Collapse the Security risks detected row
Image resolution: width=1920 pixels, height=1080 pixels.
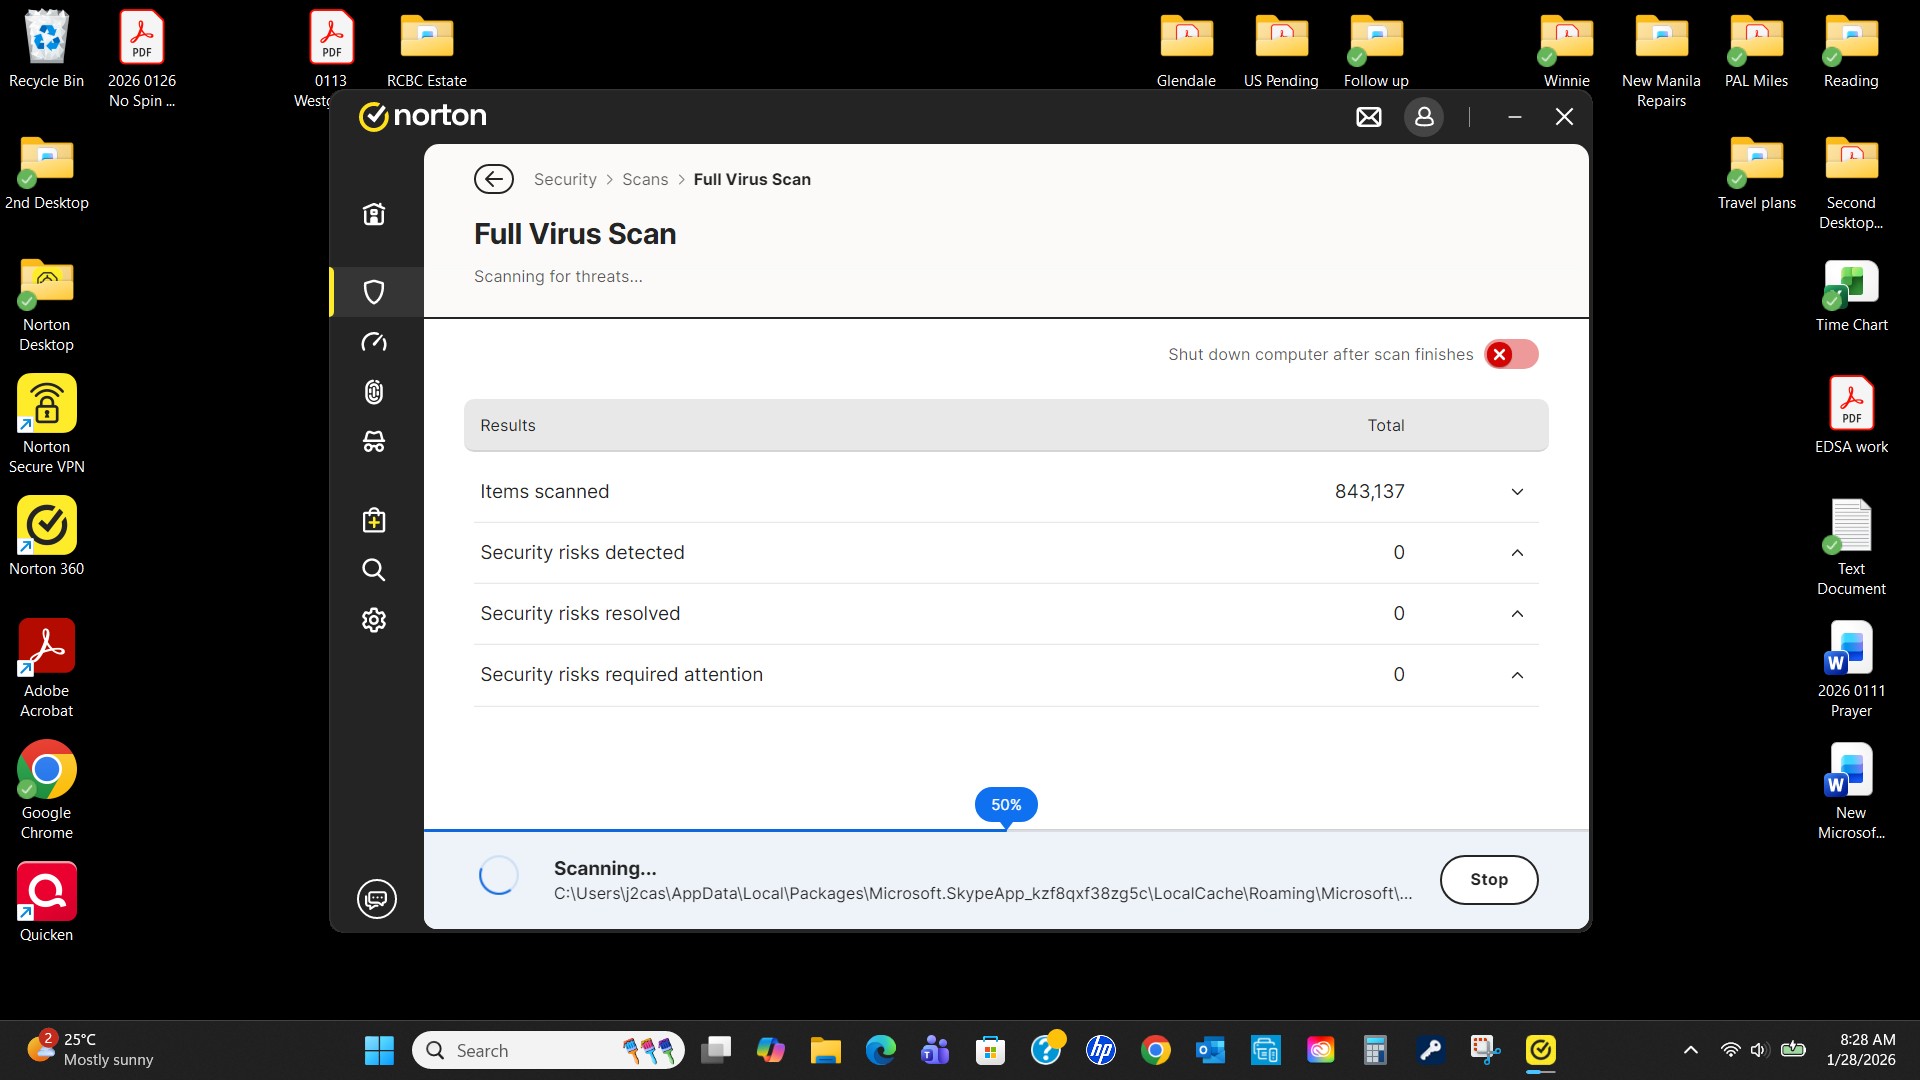click(x=1517, y=553)
